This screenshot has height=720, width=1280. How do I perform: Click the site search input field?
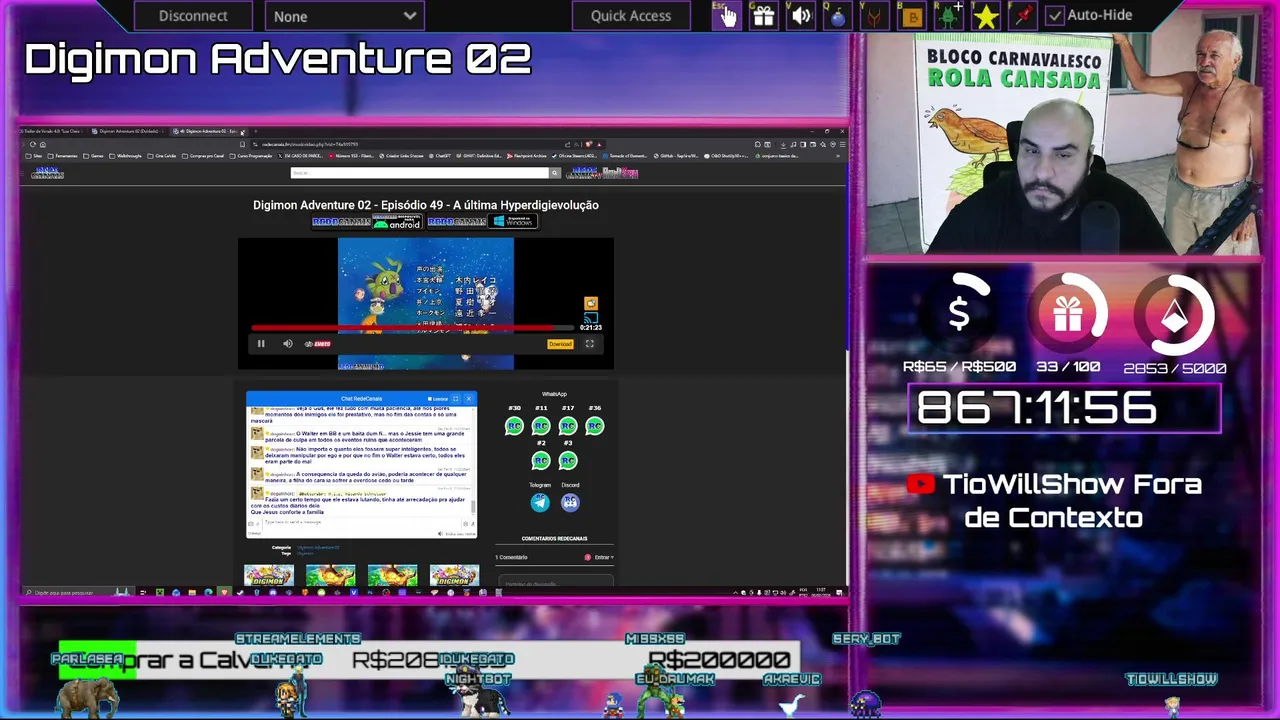pyautogui.click(x=420, y=173)
